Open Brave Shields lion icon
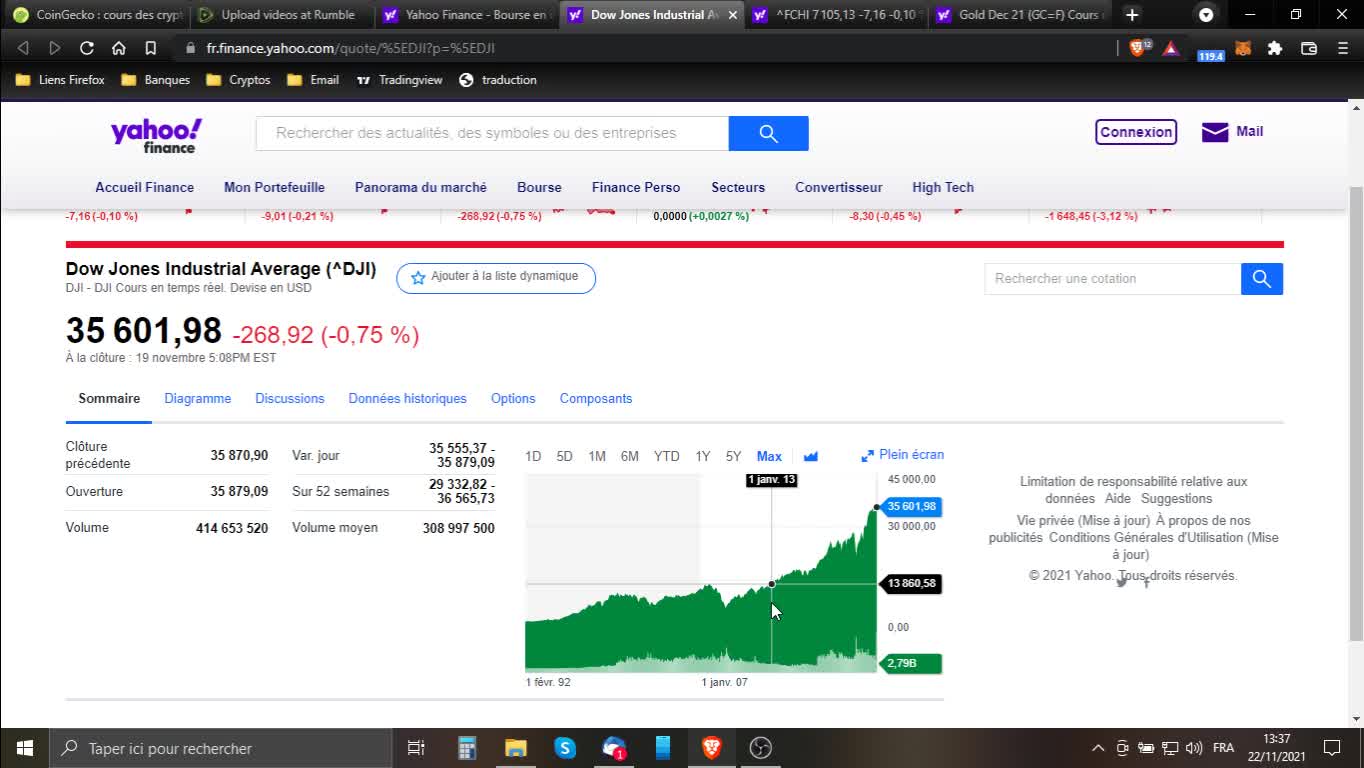The width and height of the screenshot is (1364, 768). 1138,48
